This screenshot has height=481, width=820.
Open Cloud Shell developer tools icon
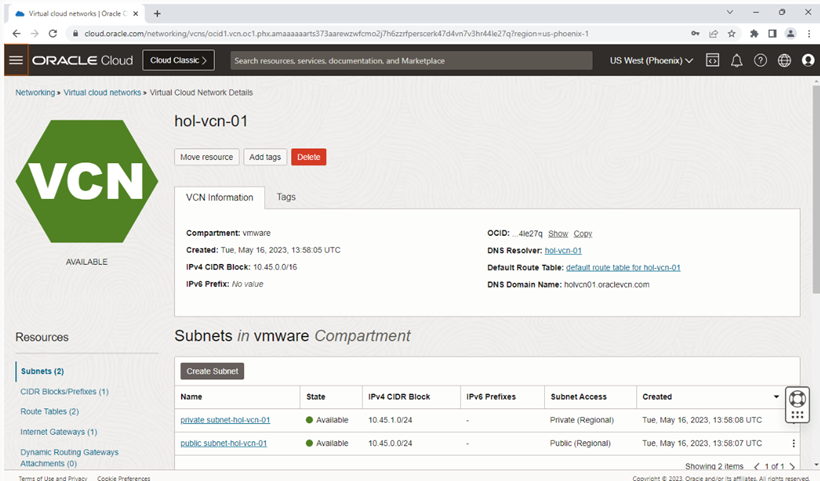712,61
